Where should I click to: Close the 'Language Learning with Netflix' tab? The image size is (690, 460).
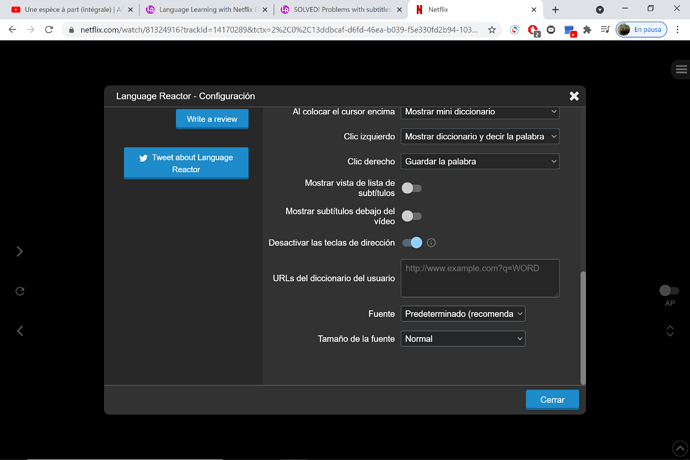click(x=265, y=9)
